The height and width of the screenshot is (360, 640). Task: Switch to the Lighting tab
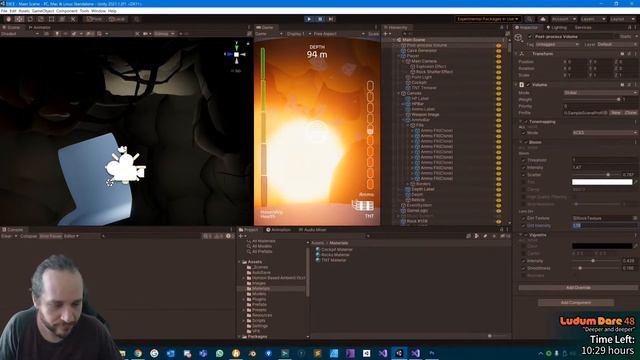coord(557,27)
